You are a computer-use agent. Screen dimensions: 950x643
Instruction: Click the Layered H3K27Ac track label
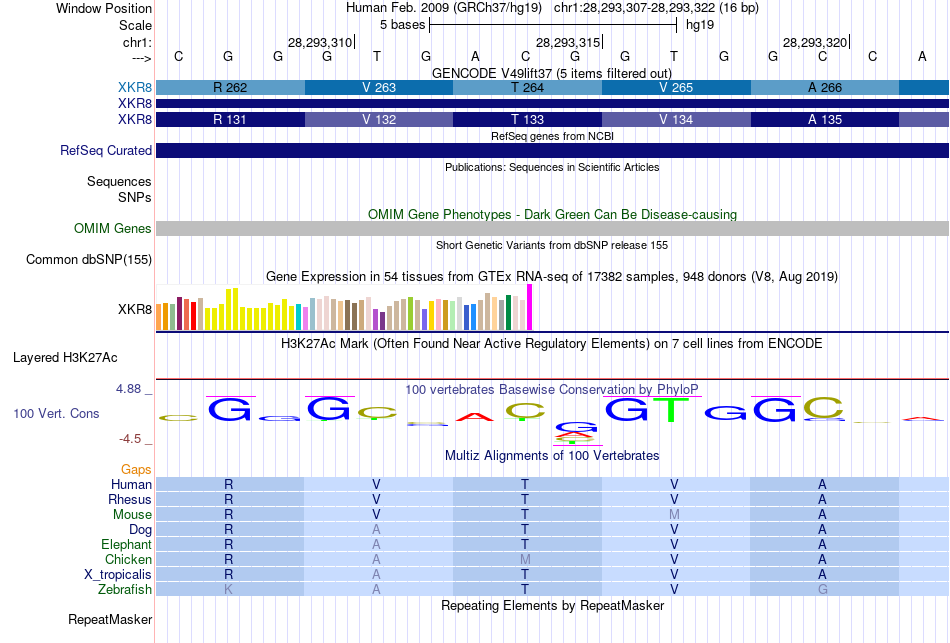(x=65, y=358)
